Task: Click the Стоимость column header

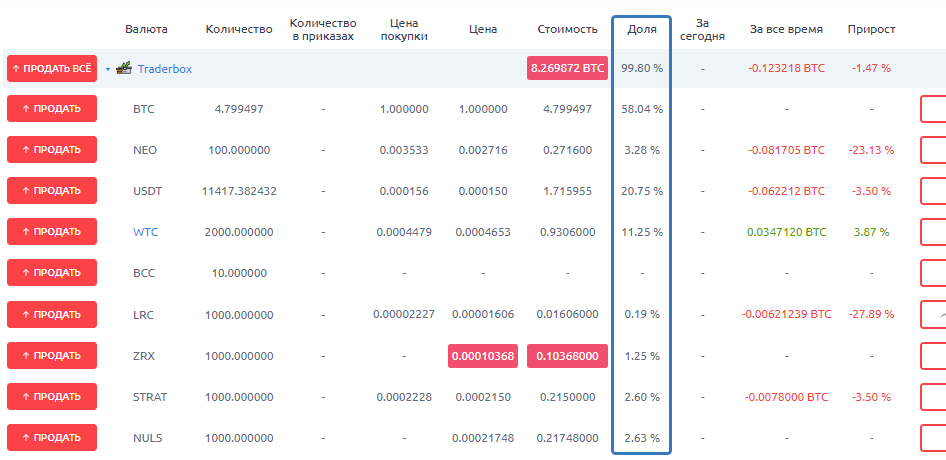Action: point(567,29)
